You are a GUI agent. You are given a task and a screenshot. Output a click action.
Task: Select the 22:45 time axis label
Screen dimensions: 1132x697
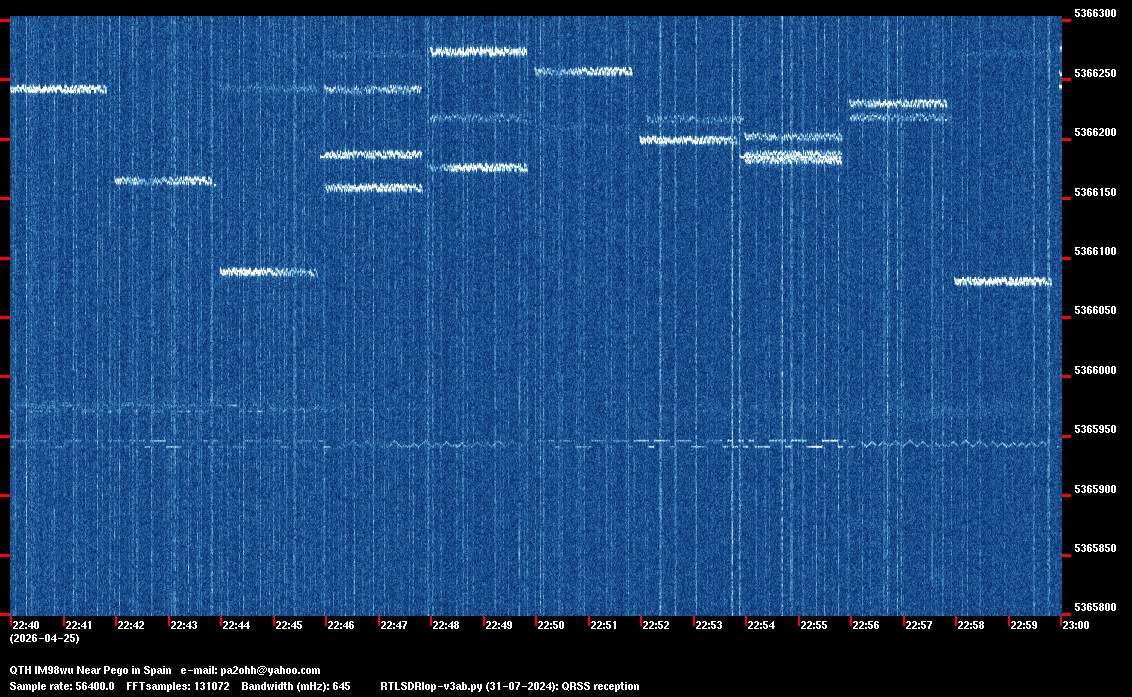(288, 625)
